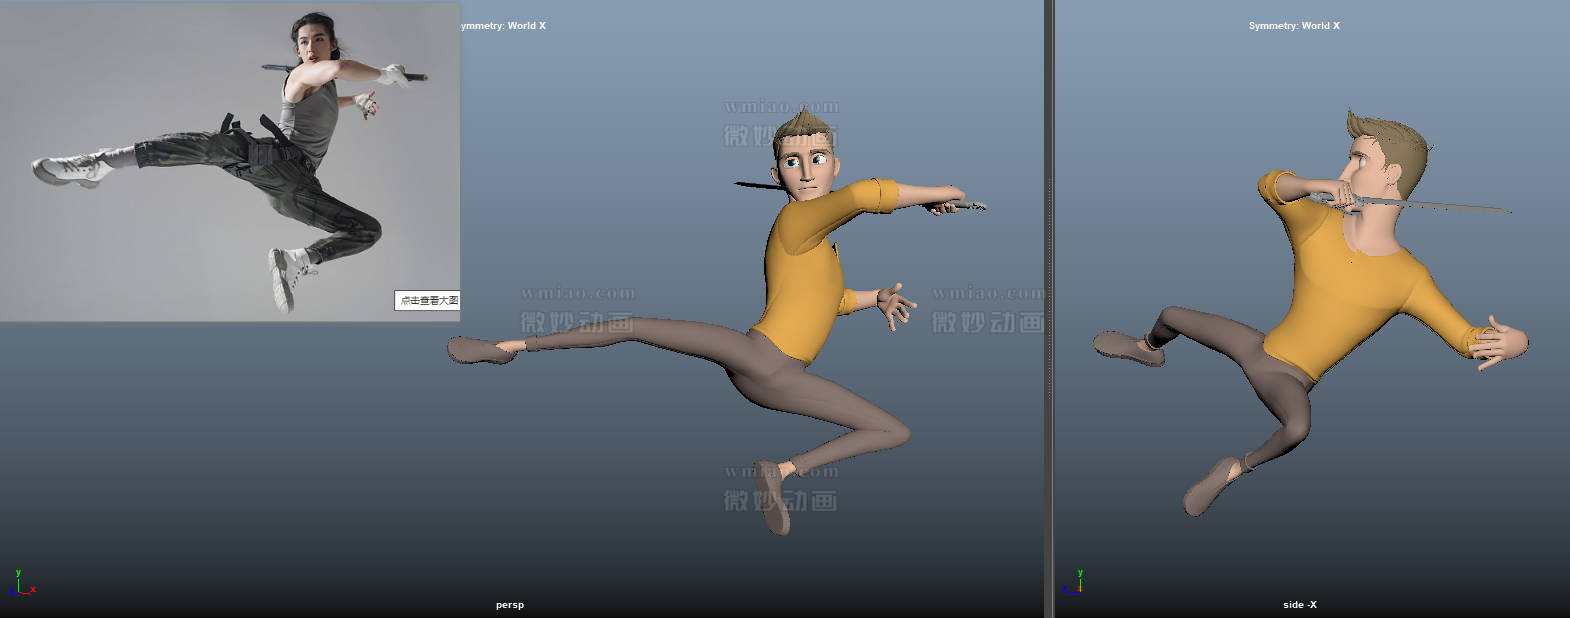Select the character's head in side view
This screenshot has width=1570, height=618.
tap(1383, 158)
